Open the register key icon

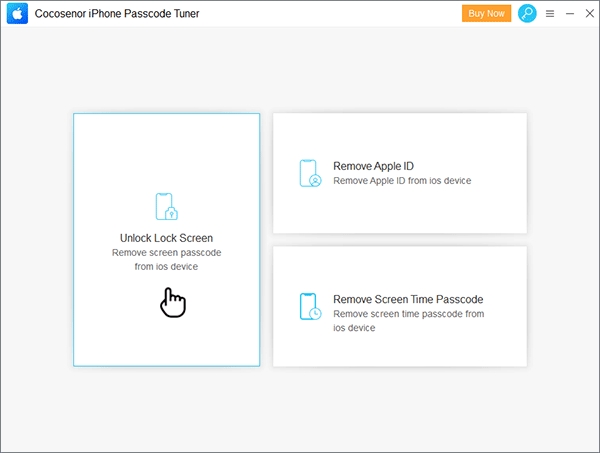[x=527, y=13]
